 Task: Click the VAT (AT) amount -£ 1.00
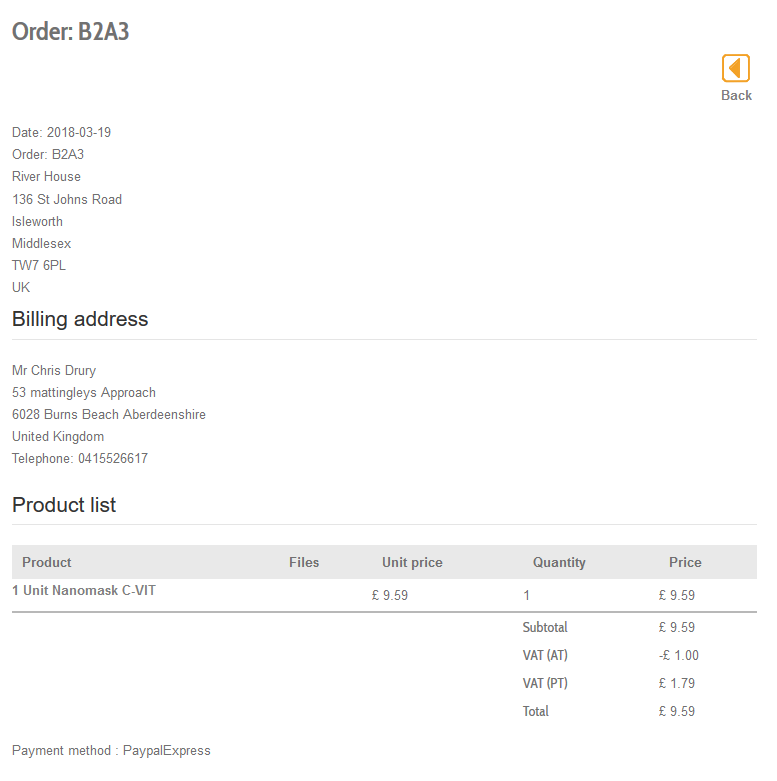tap(679, 655)
